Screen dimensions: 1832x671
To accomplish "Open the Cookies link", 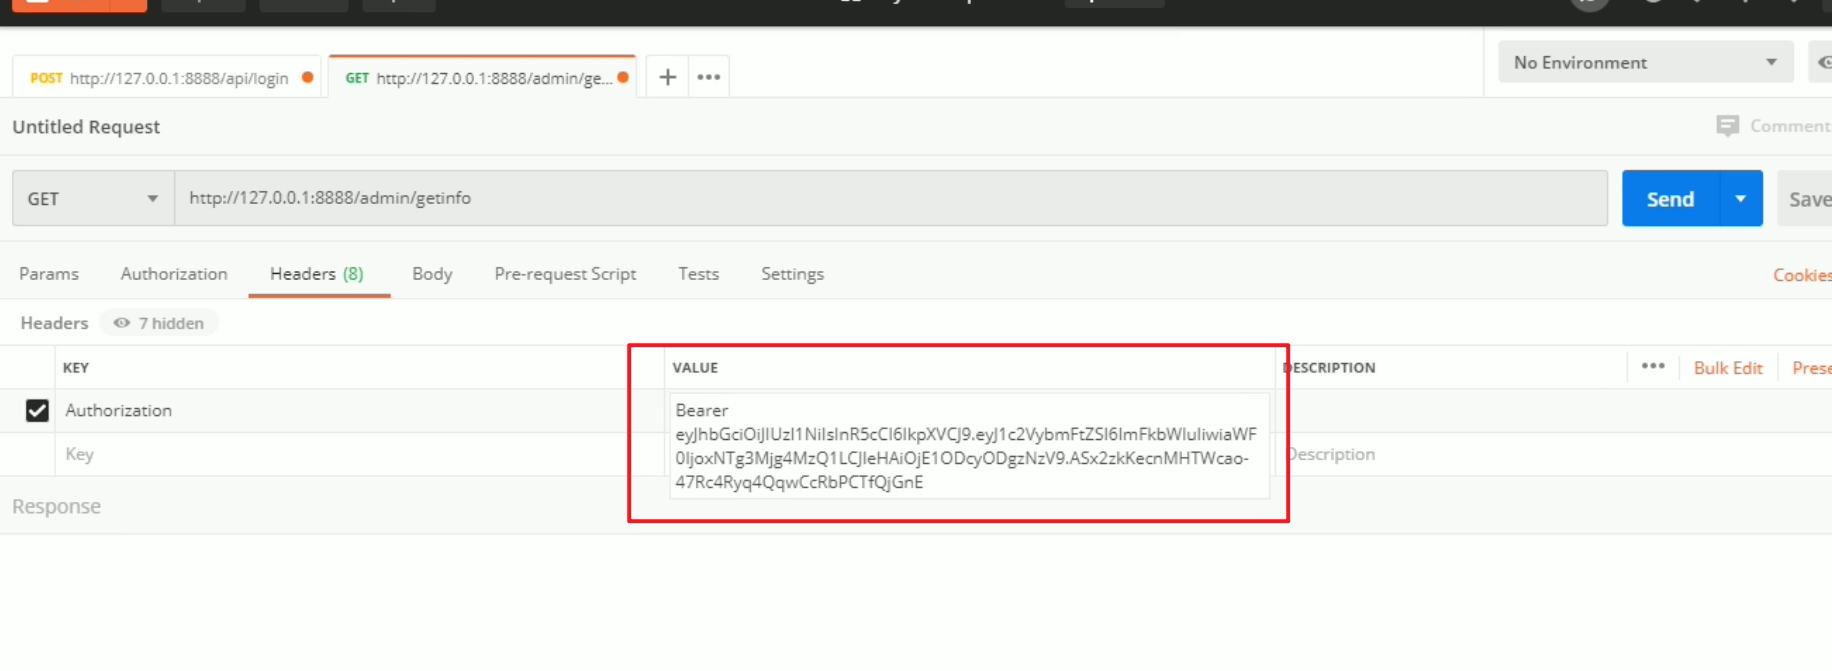I will click(1801, 275).
